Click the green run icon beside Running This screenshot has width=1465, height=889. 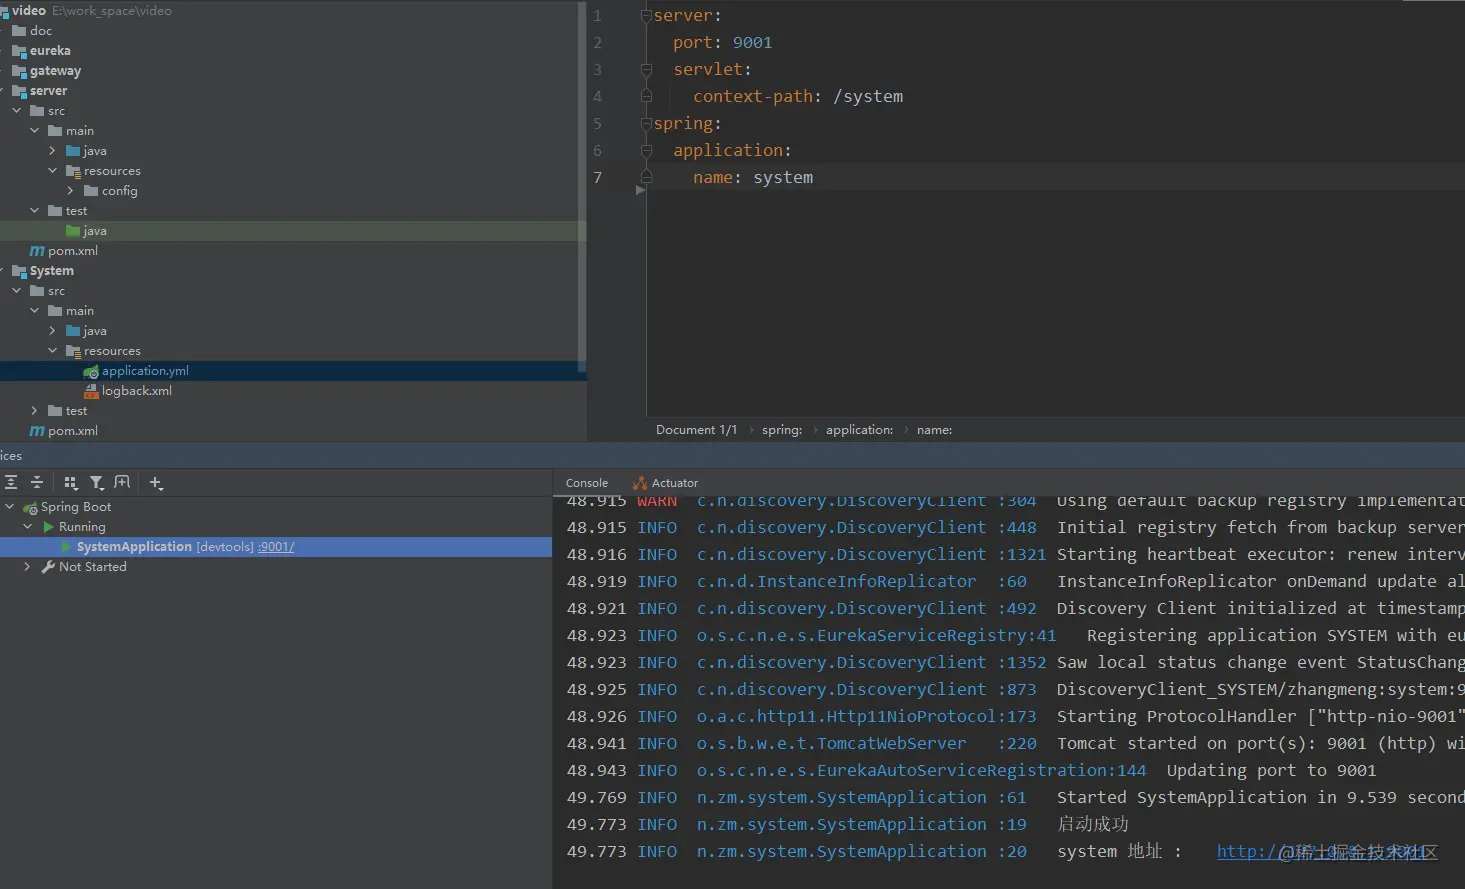pyautogui.click(x=49, y=527)
